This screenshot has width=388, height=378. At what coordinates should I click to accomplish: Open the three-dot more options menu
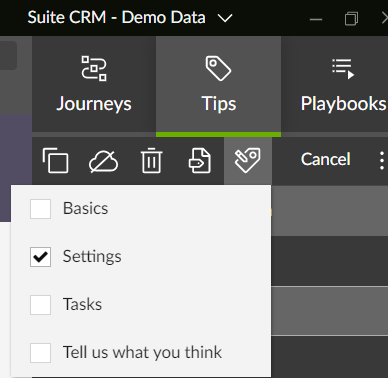[x=382, y=161]
